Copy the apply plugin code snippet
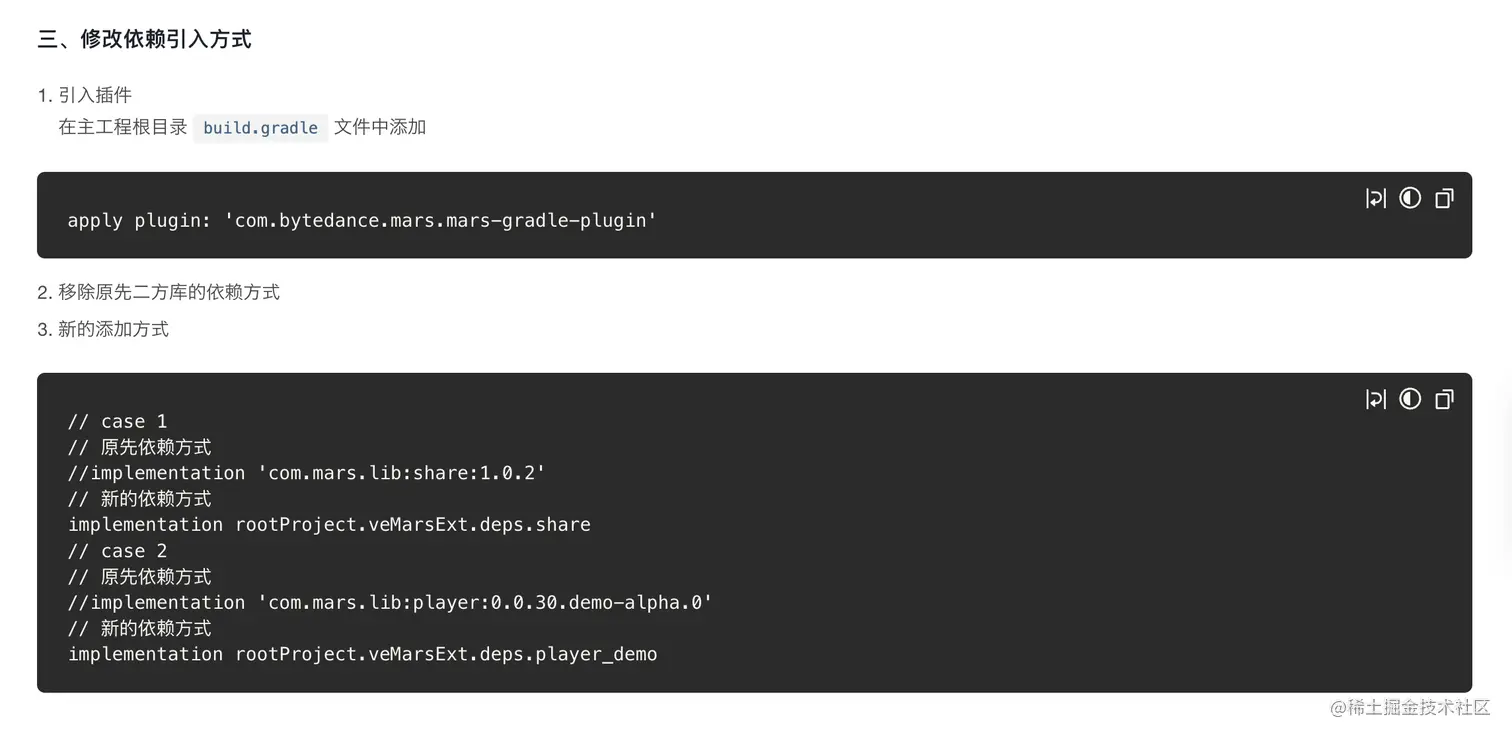This screenshot has width=1512, height=739. click(x=1444, y=198)
